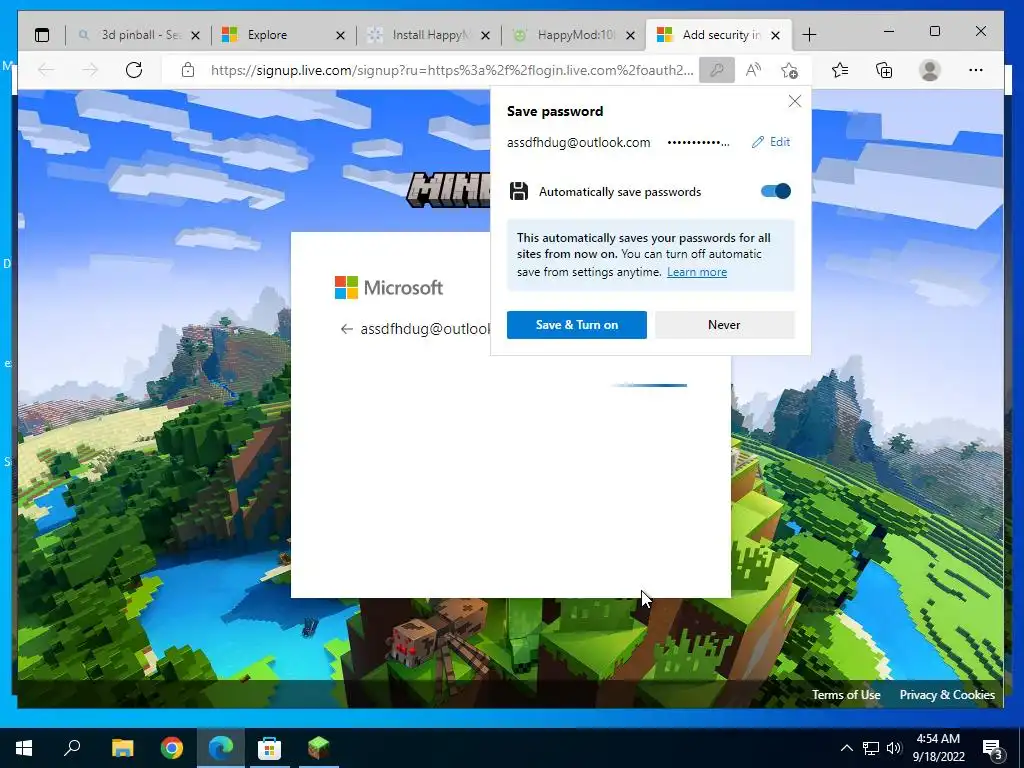This screenshot has height=768, width=1024.
Task: Open a new tab with plus button
Action: click(809, 35)
